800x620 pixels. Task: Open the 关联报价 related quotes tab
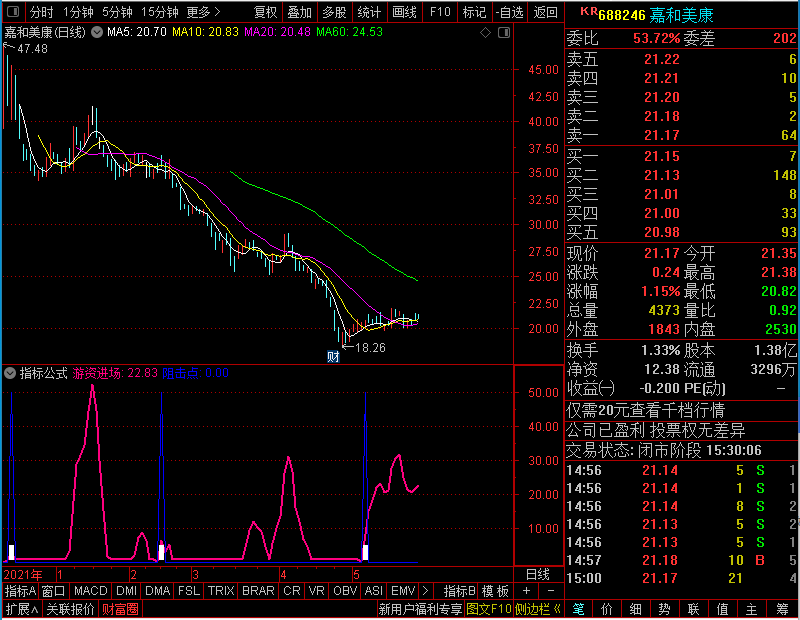pyautogui.click(x=70, y=609)
